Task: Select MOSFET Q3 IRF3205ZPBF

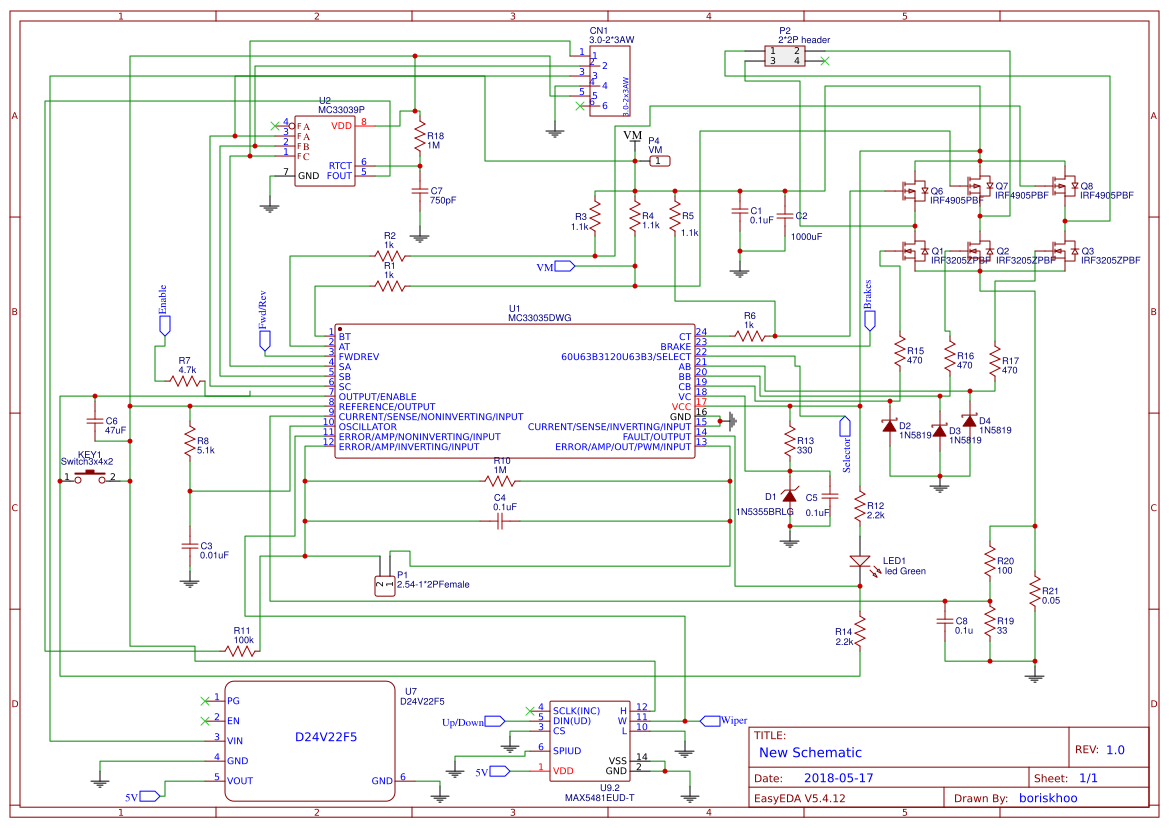Action: pos(1065,252)
